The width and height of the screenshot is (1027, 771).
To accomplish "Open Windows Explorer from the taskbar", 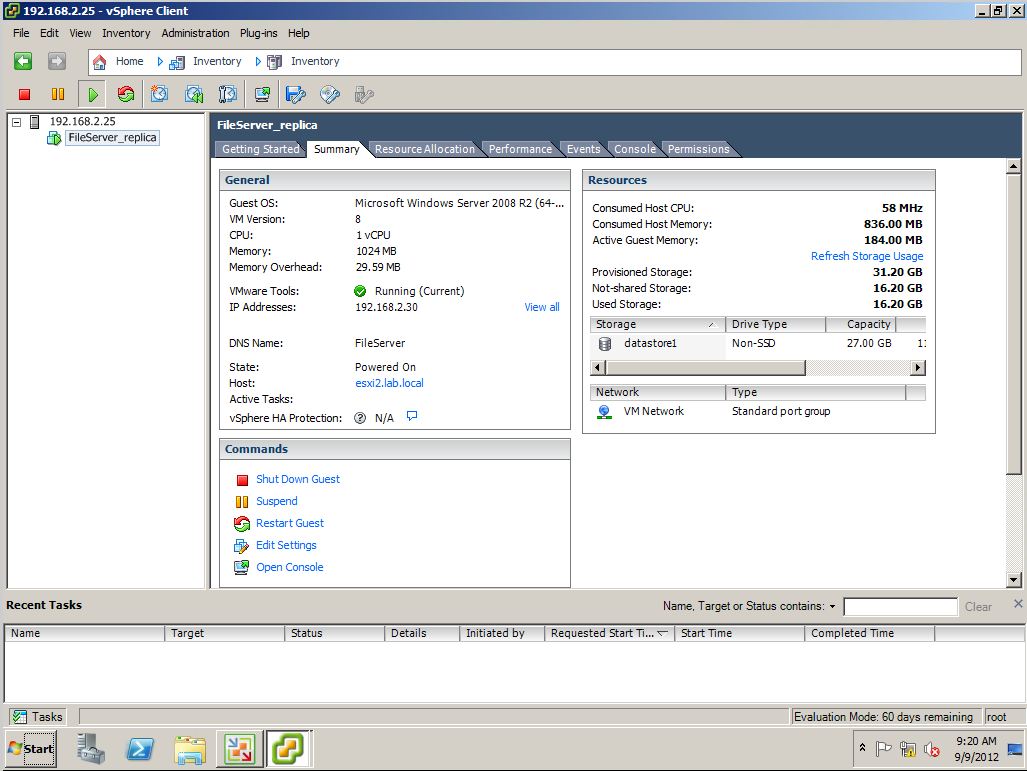I will click(x=190, y=749).
